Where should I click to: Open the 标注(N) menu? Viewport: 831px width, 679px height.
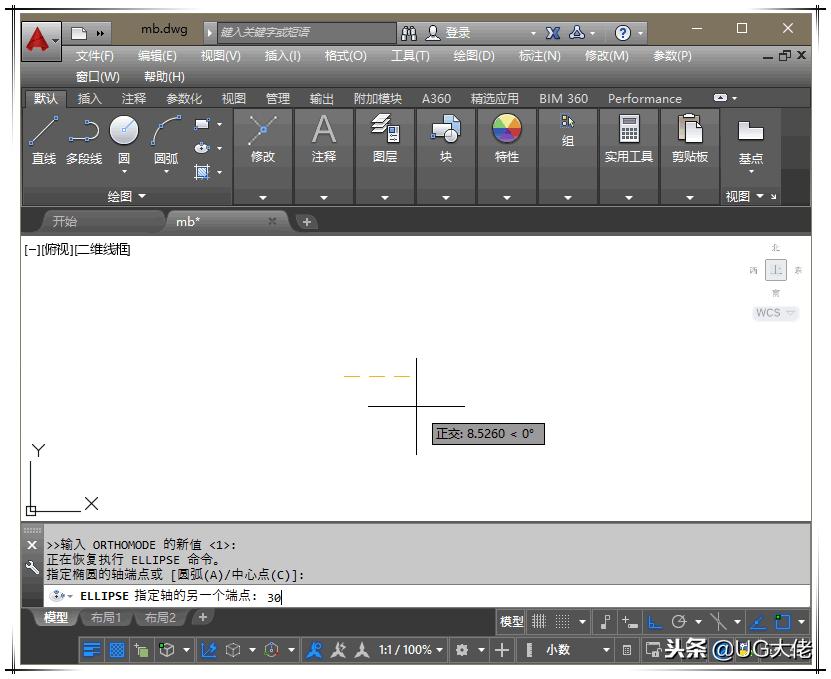tap(540, 56)
